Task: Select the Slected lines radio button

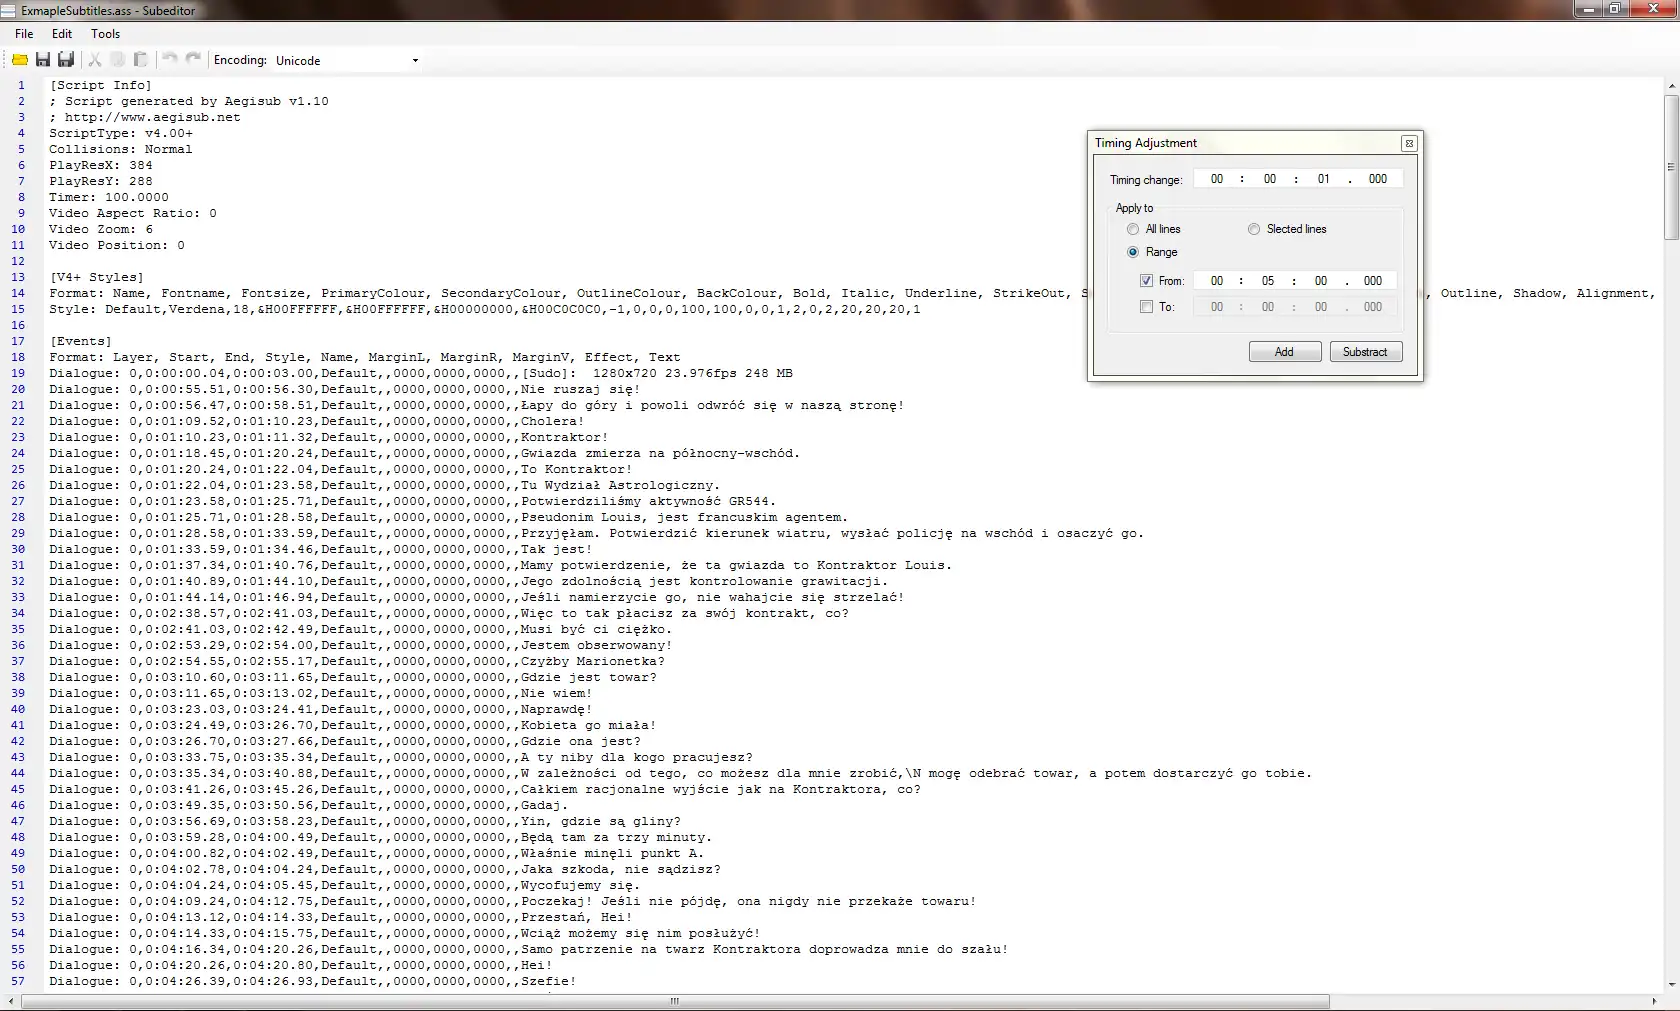Action: click(x=1254, y=229)
